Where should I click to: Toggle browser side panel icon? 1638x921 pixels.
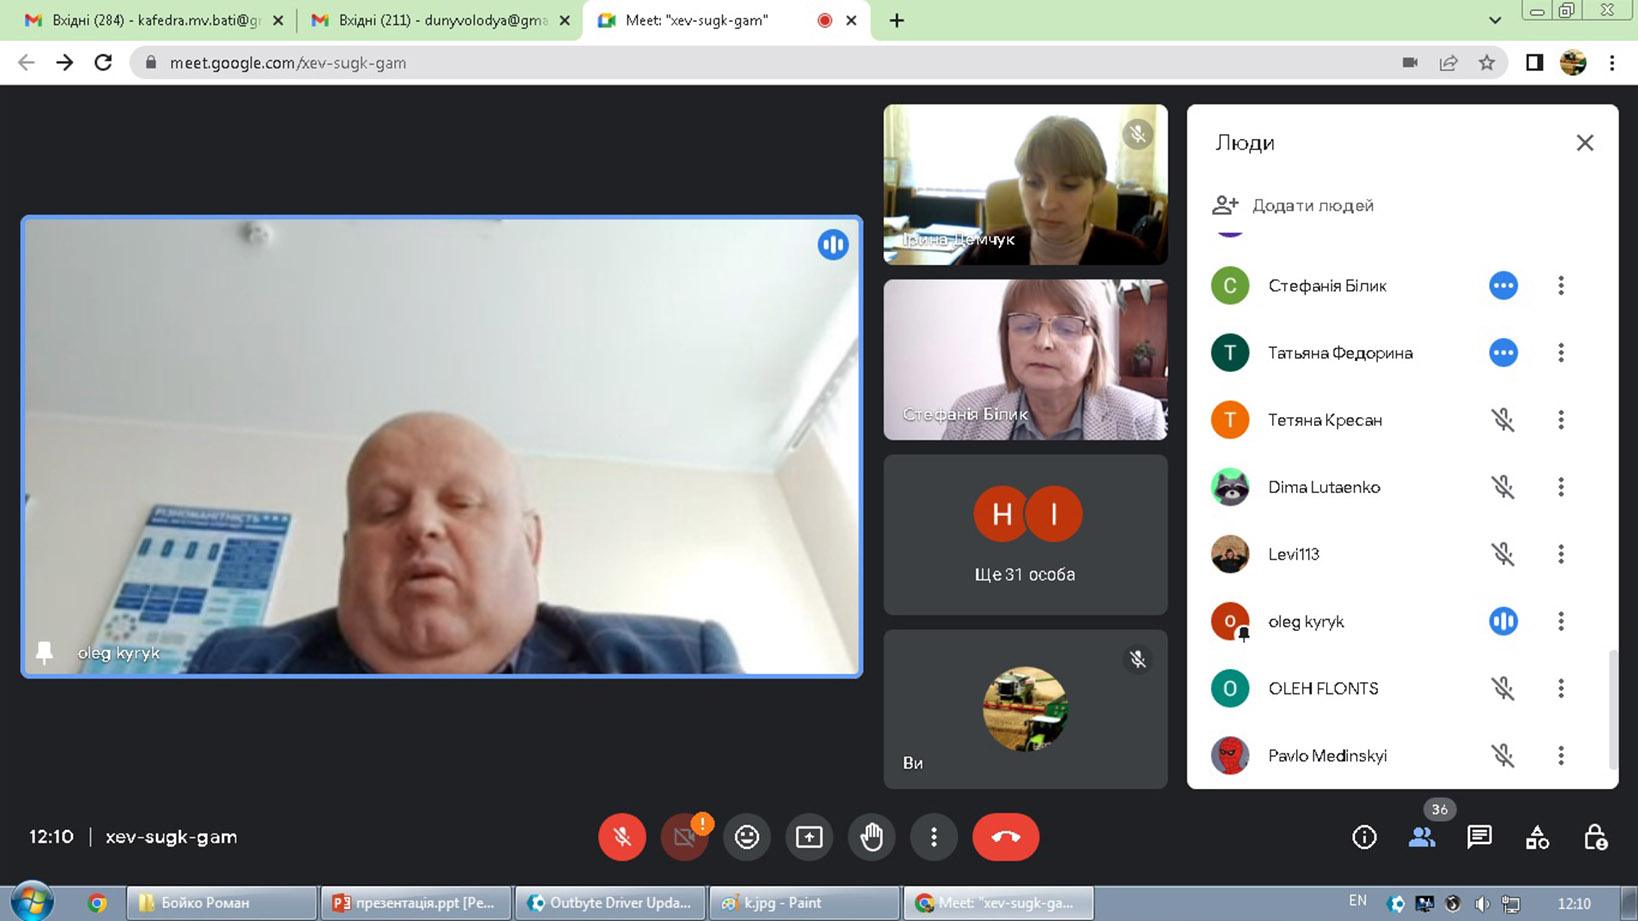(1534, 63)
